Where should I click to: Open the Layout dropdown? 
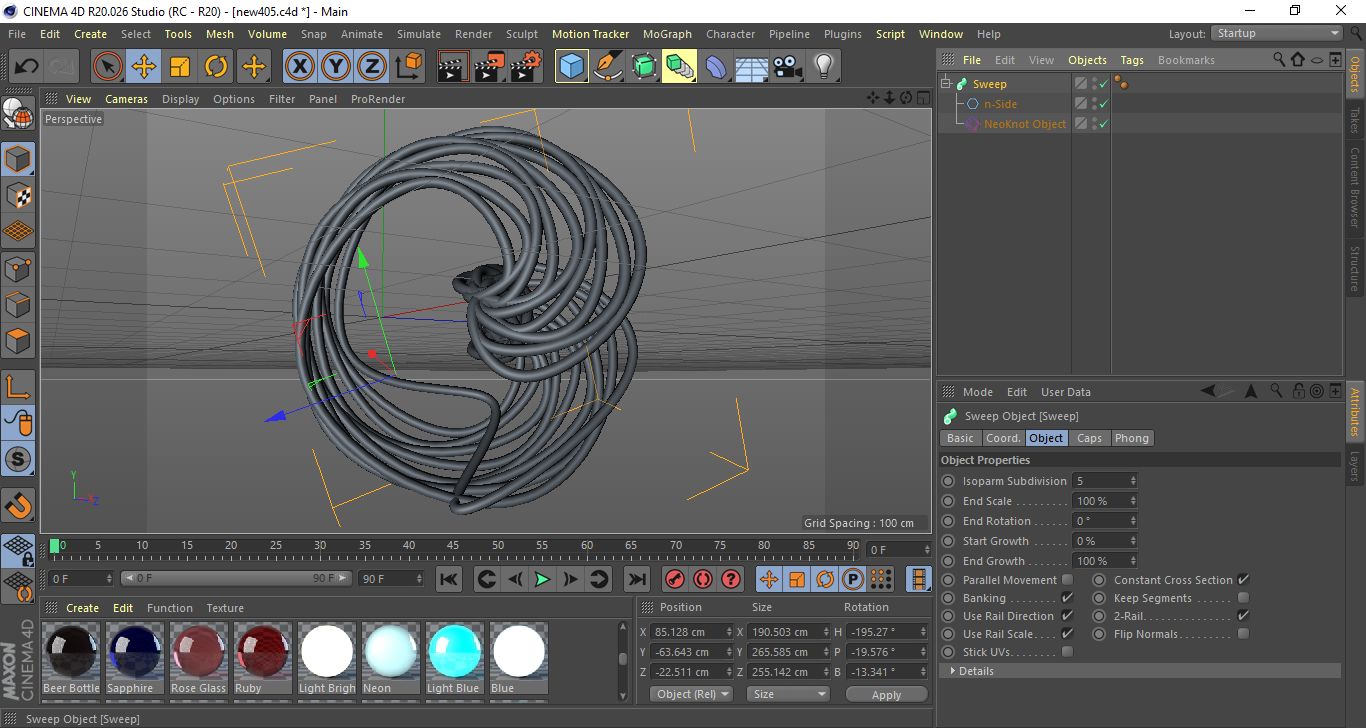[1277, 33]
